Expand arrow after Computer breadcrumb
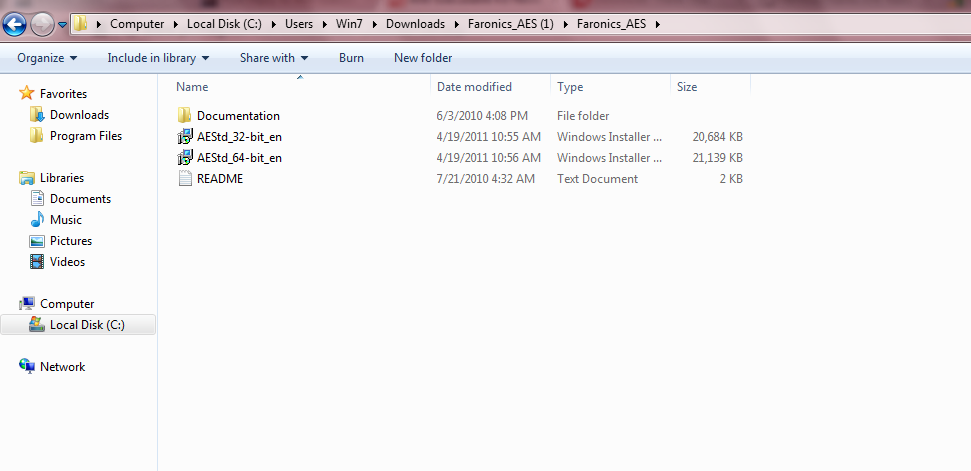 click(175, 25)
